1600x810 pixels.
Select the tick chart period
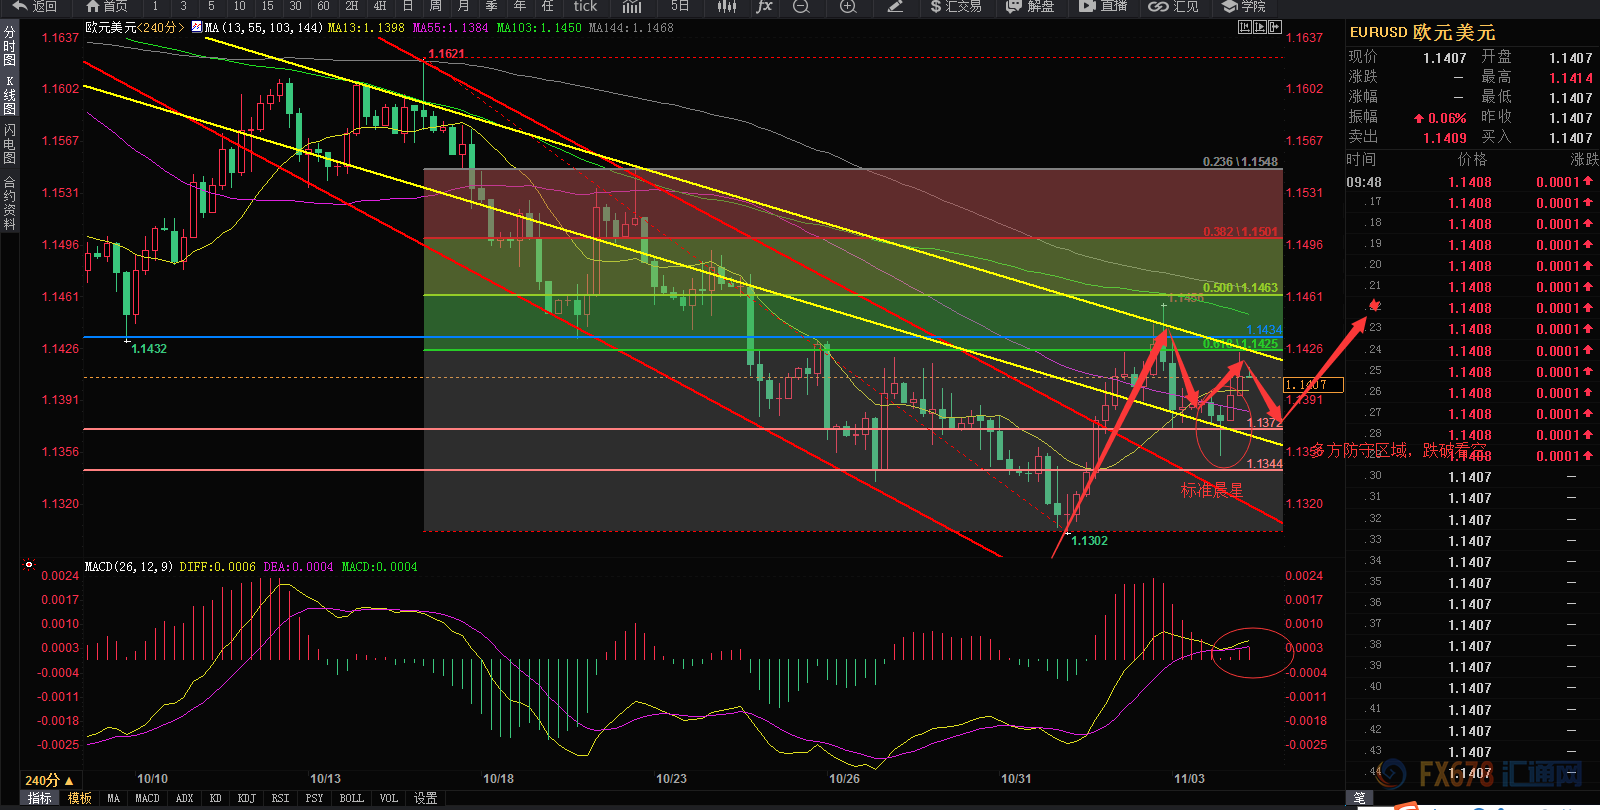585,7
